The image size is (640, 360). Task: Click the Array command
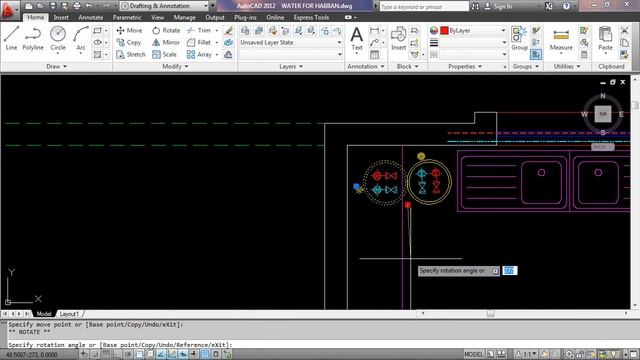[199, 54]
